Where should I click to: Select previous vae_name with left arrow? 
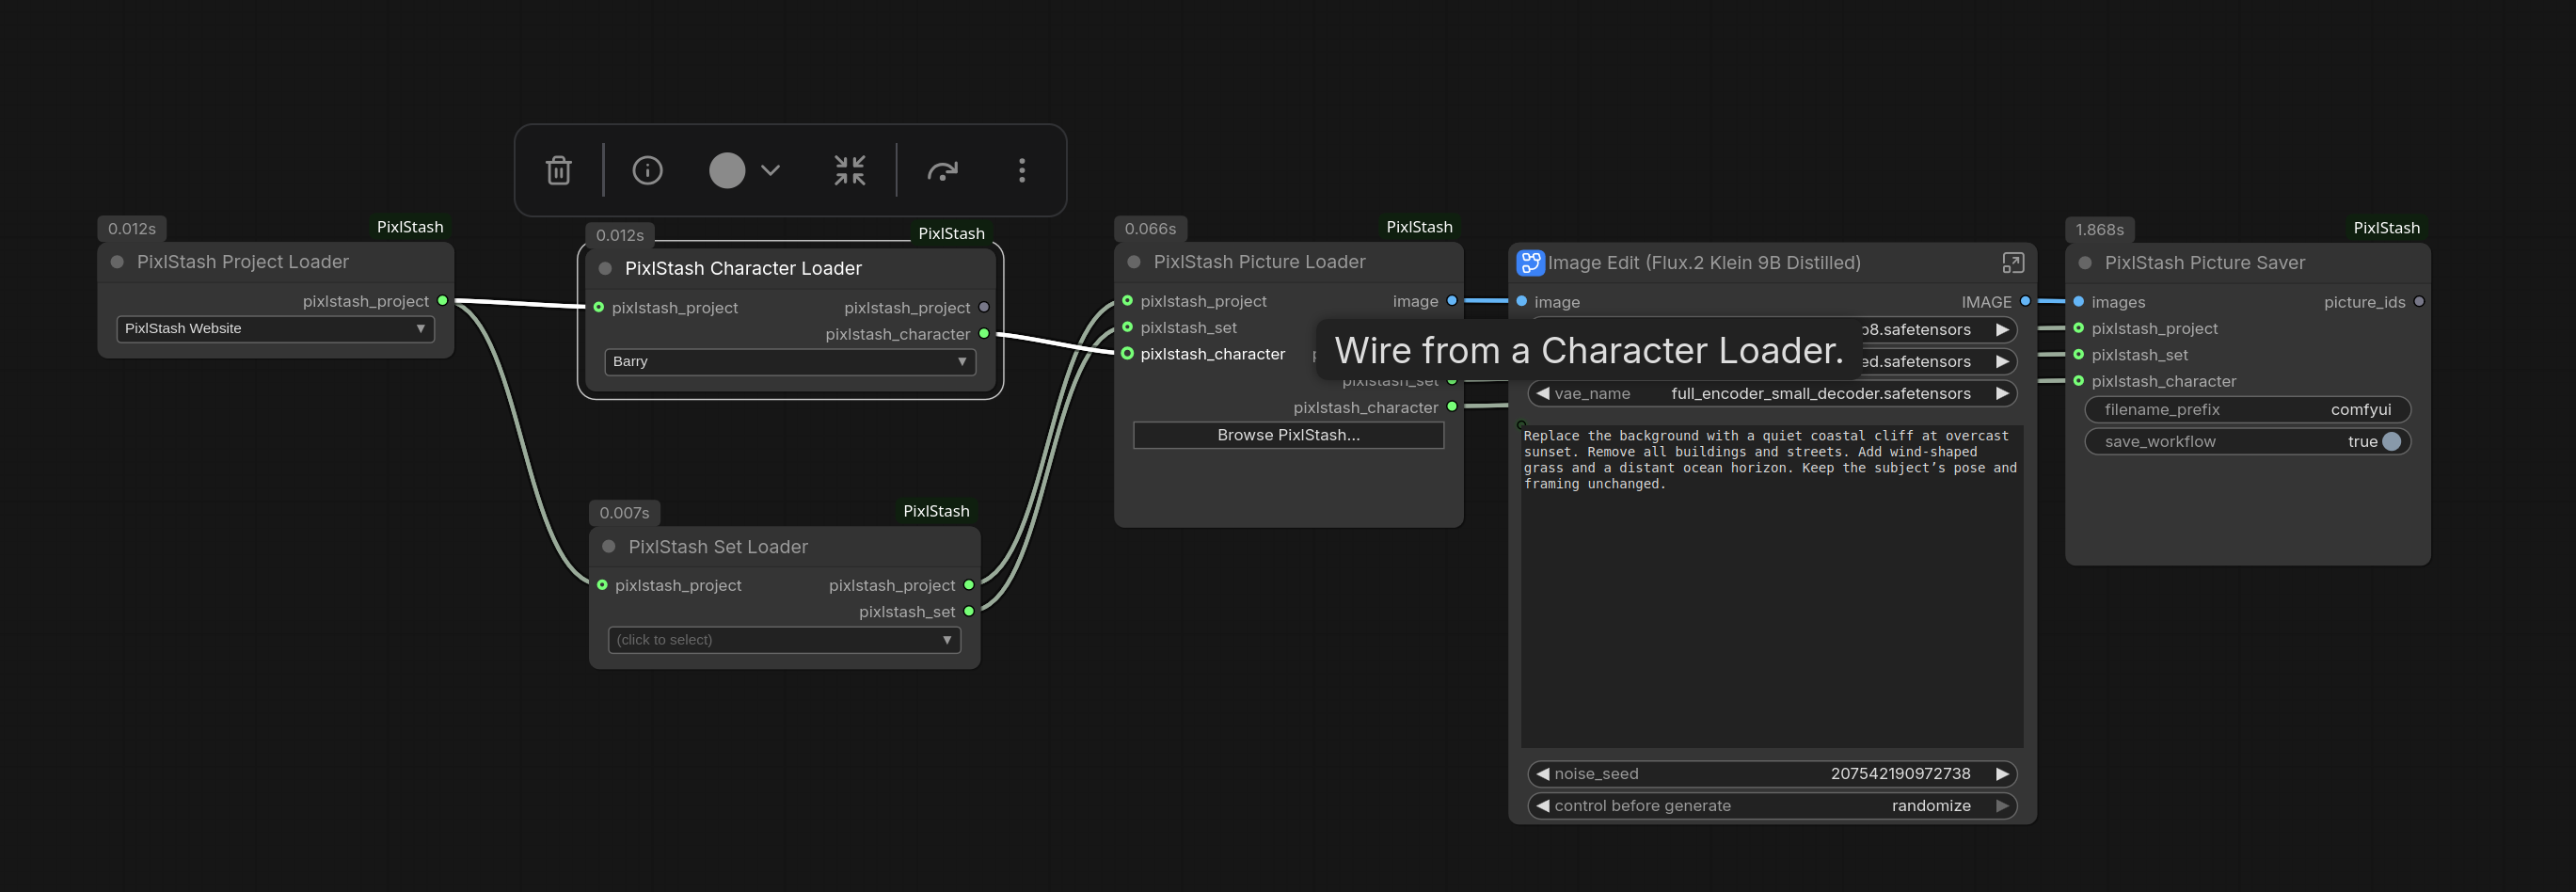(1543, 393)
